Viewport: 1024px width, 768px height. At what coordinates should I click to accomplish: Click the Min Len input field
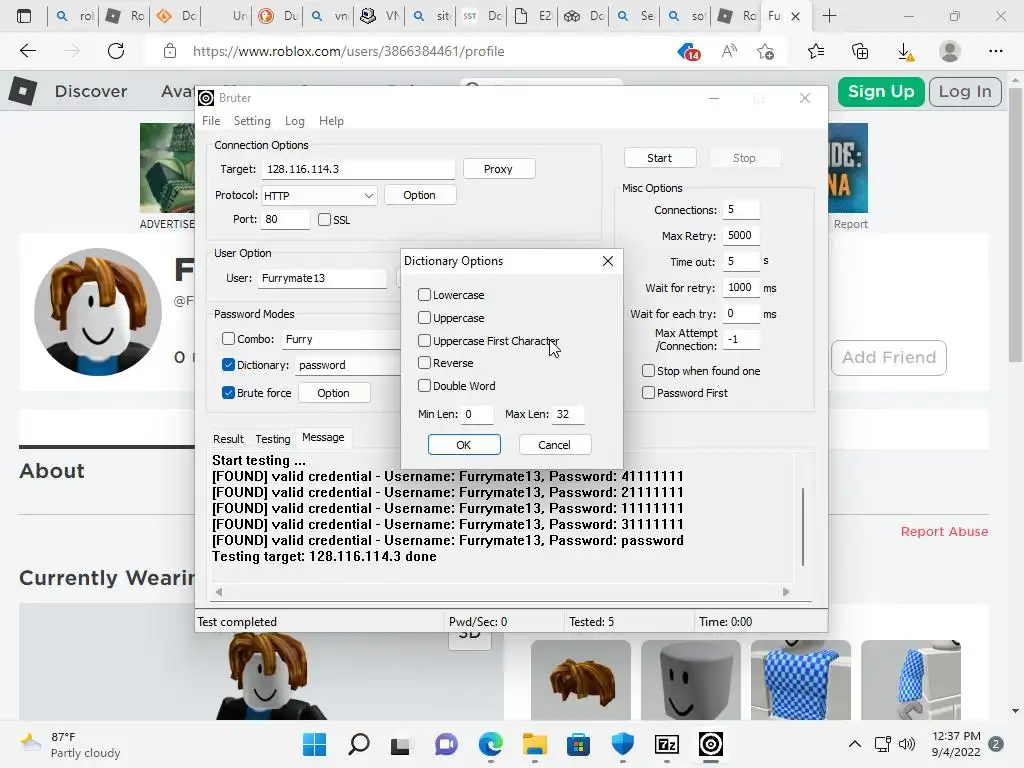tap(477, 414)
